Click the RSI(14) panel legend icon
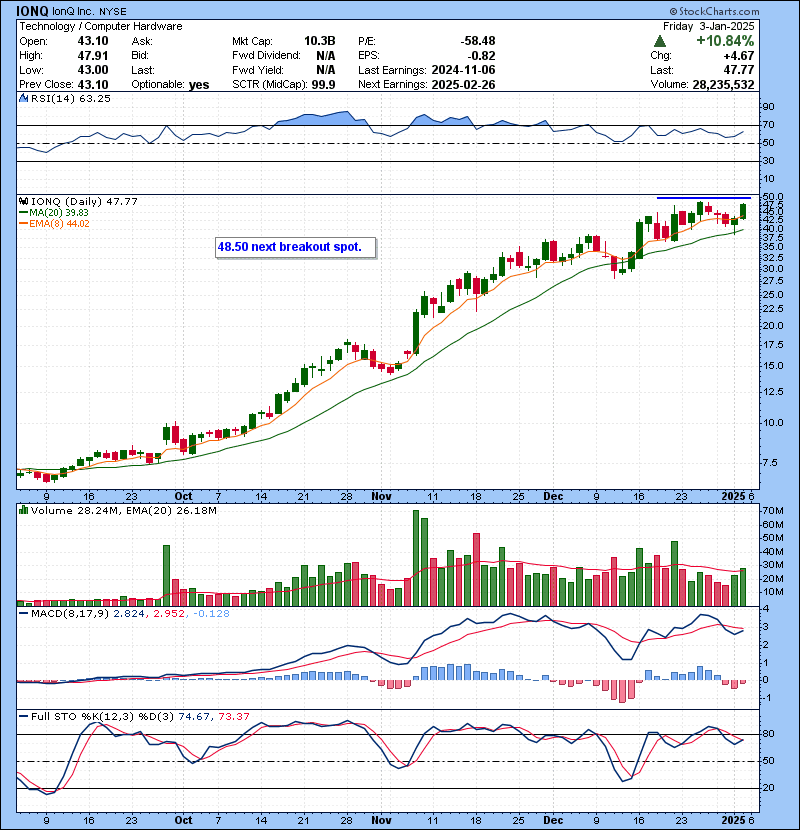 [23, 98]
